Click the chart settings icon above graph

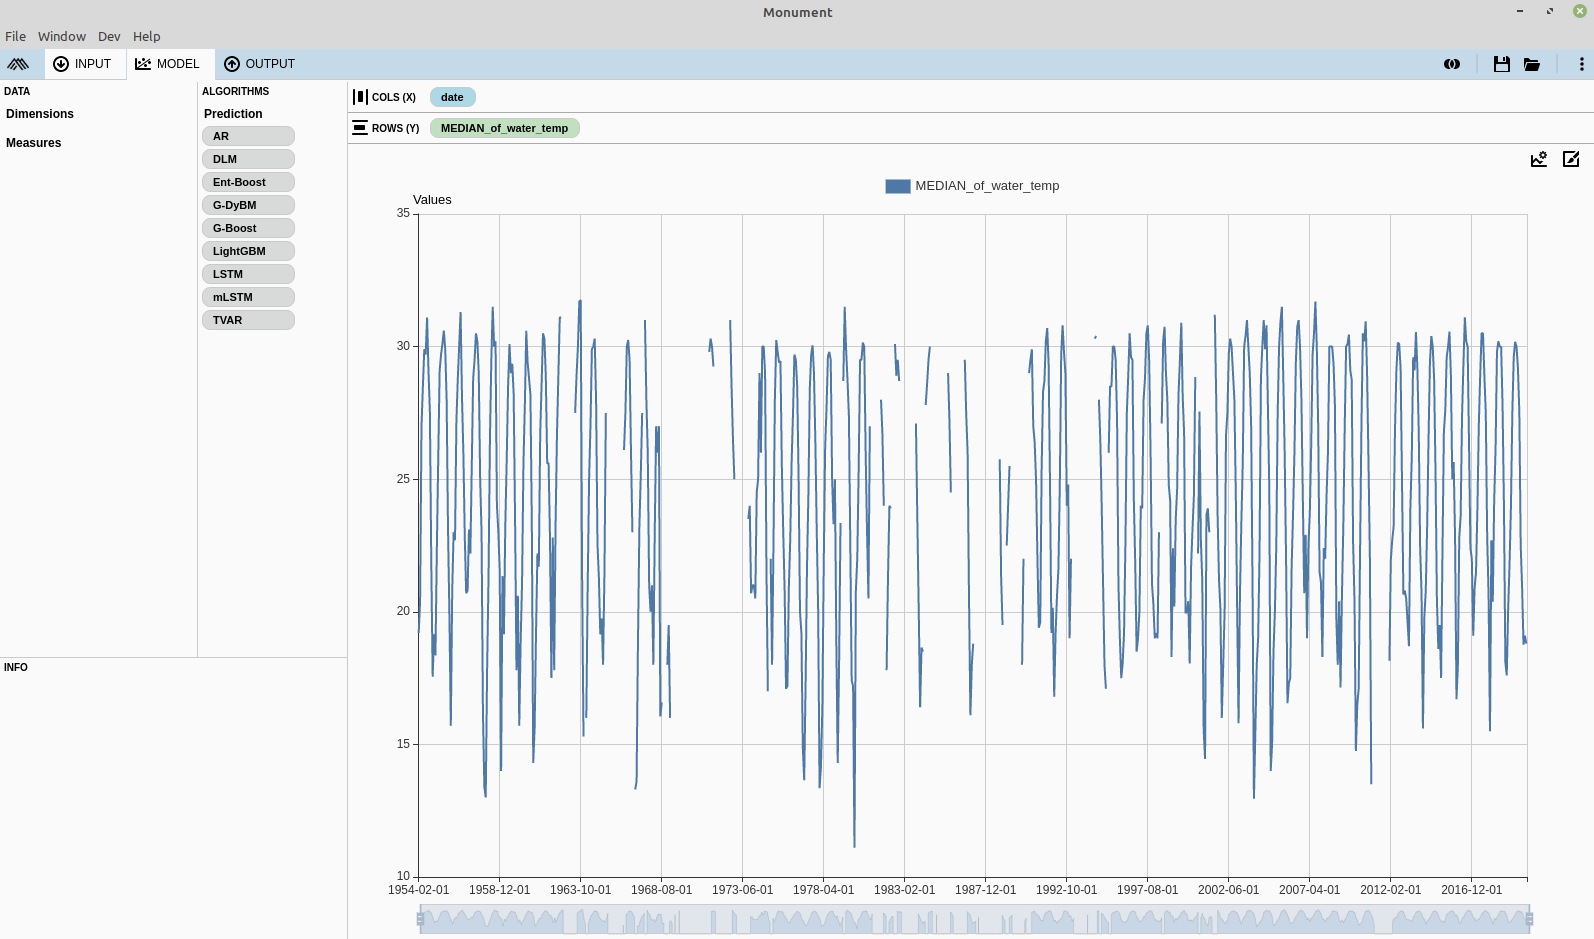tap(1539, 159)
